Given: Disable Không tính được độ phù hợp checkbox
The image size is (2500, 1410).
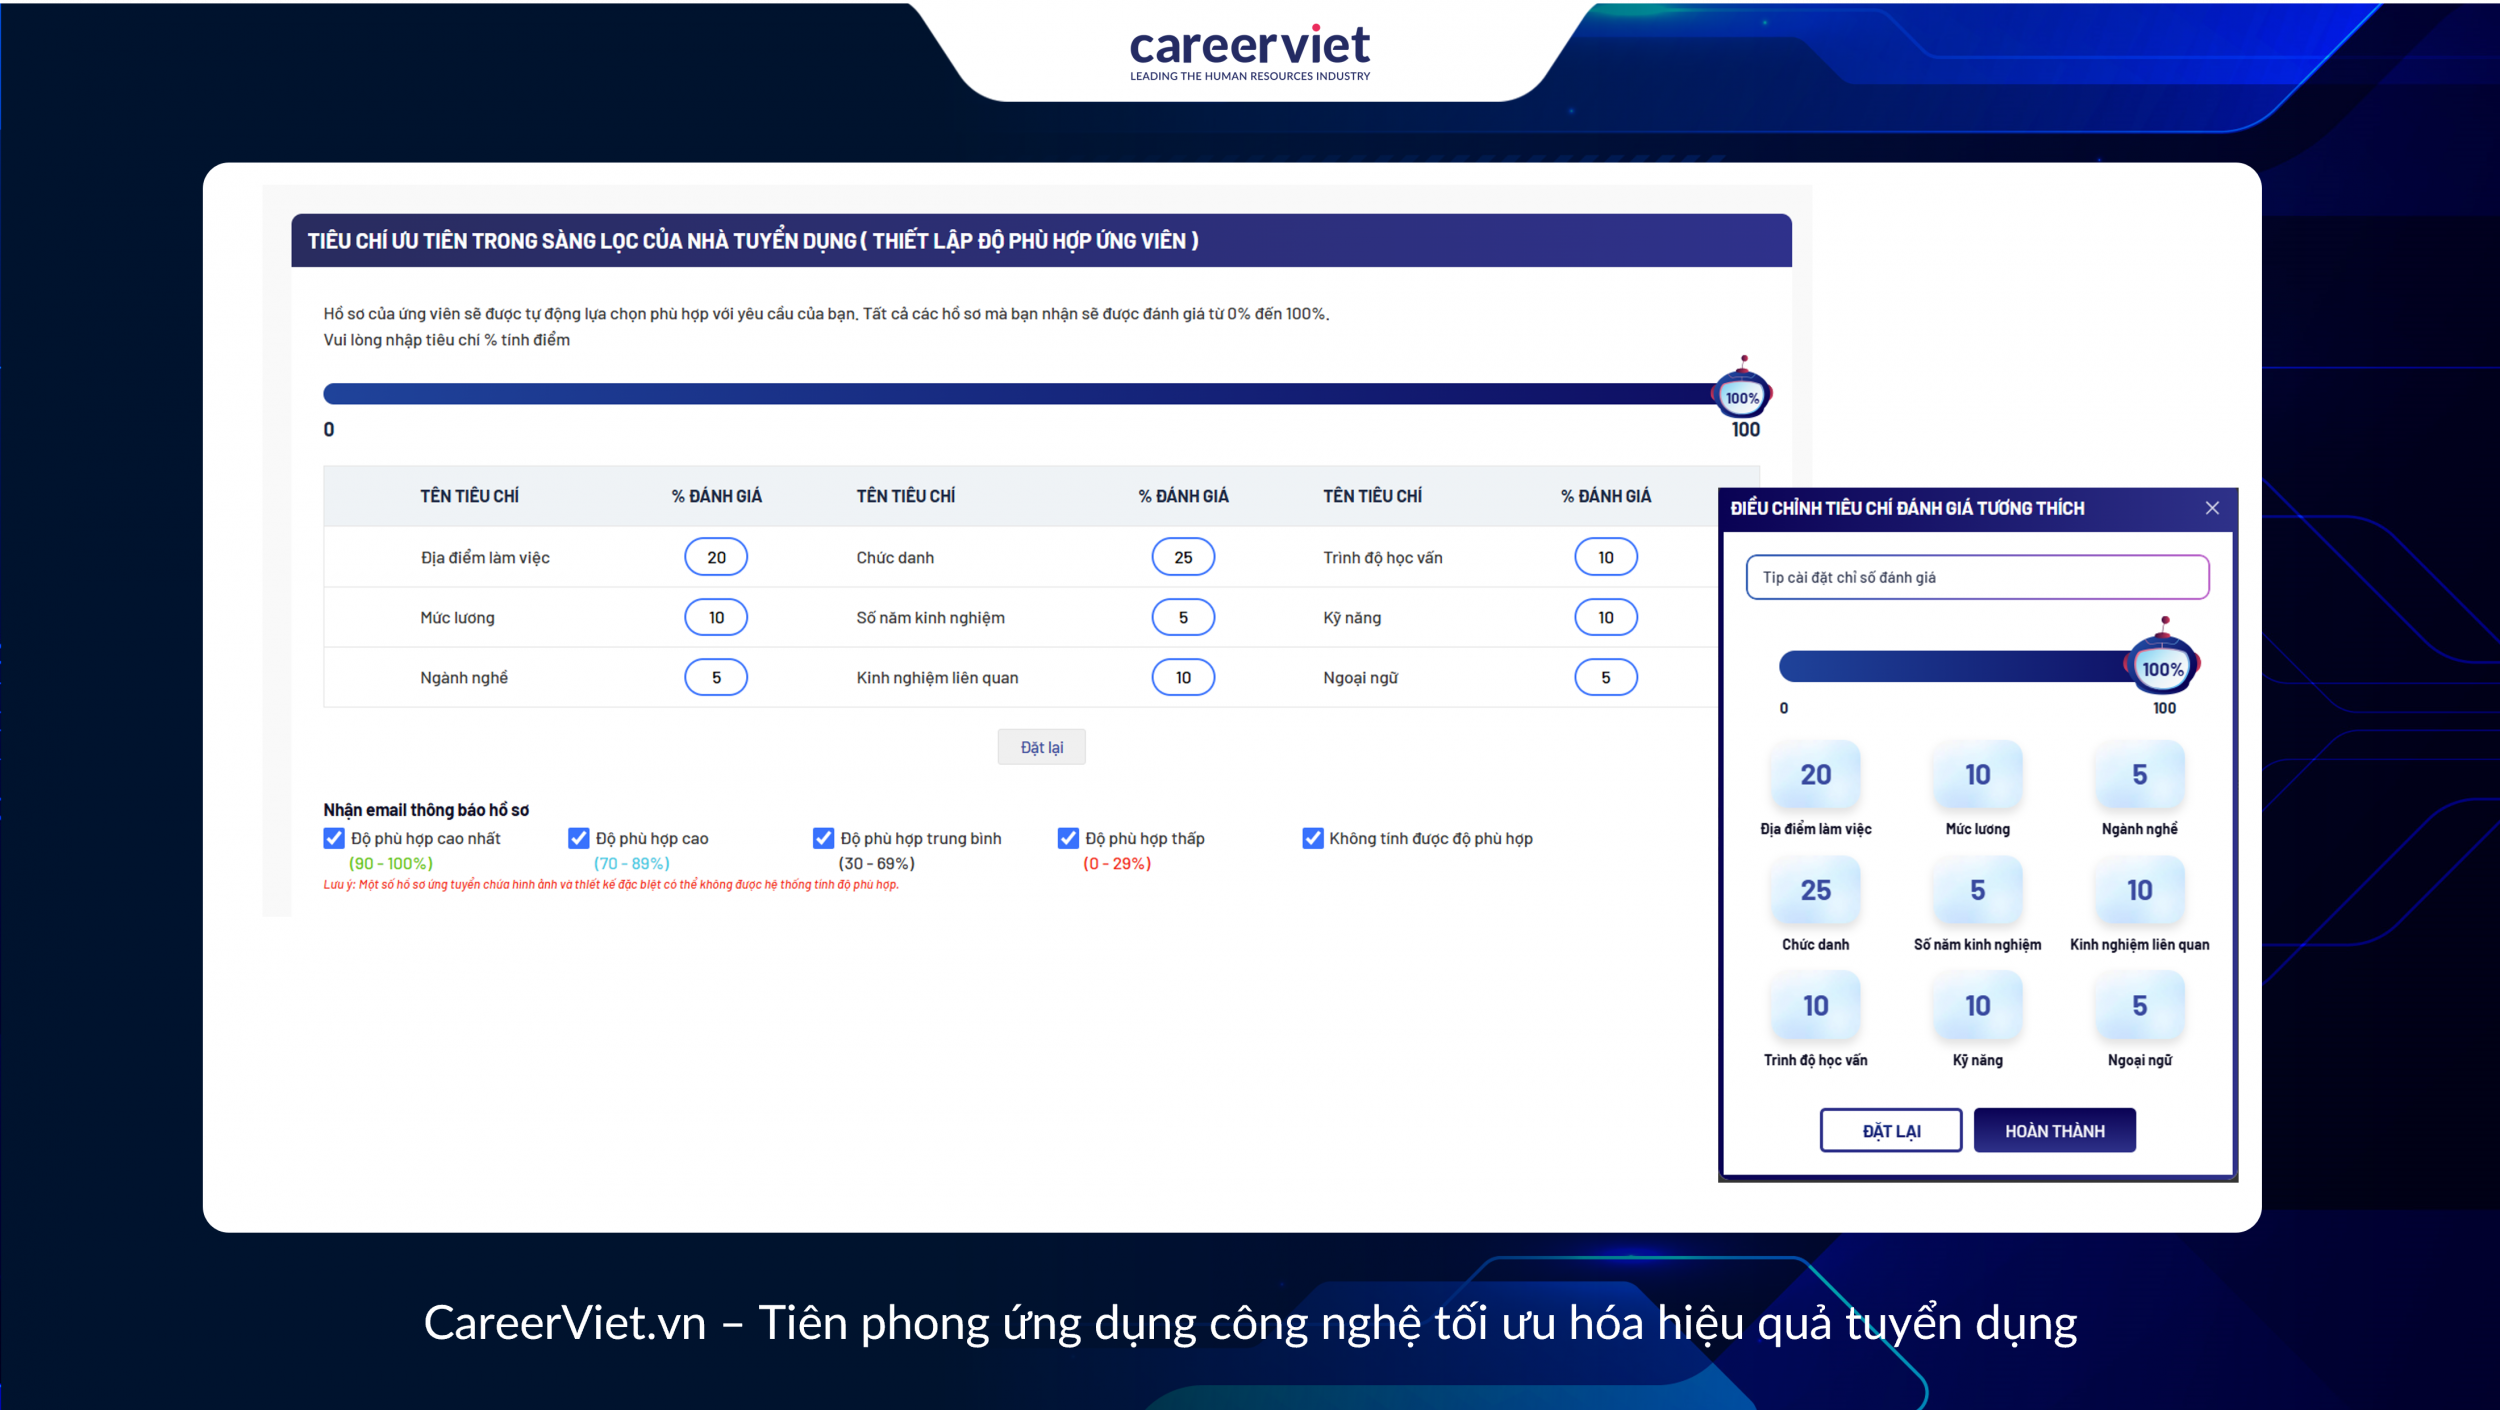Looking at the screenshot, I should [1312, 838].
